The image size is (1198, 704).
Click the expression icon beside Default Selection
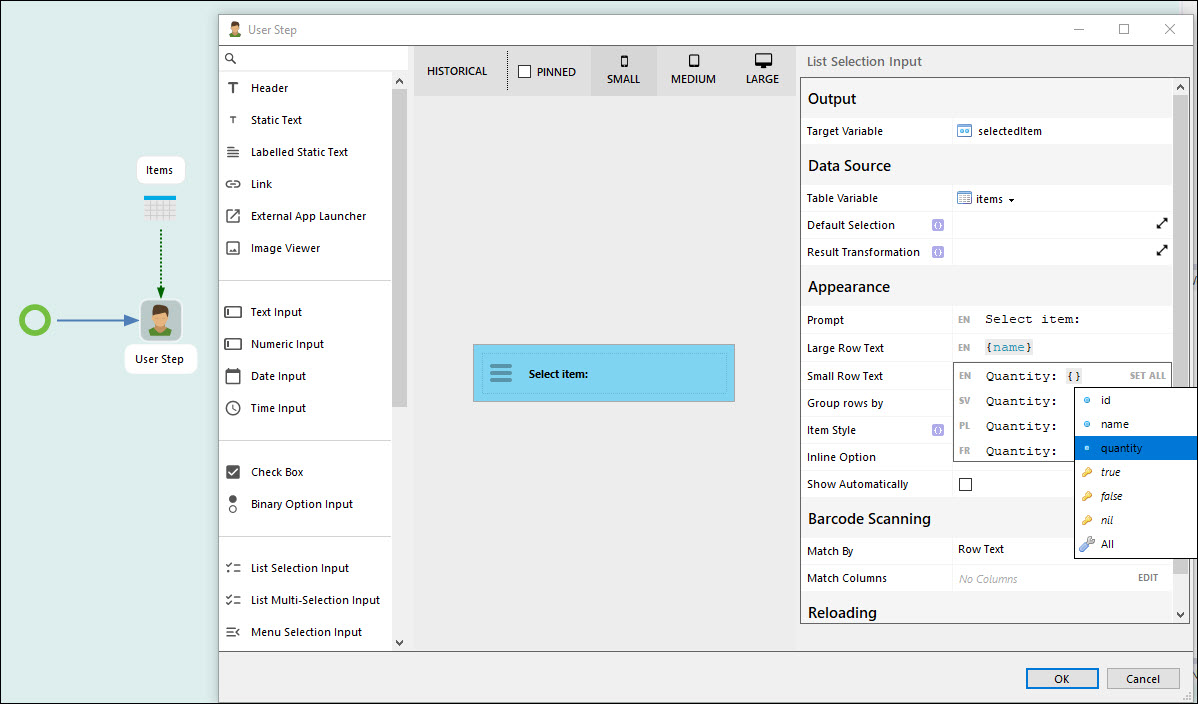(x=937, y=225)
